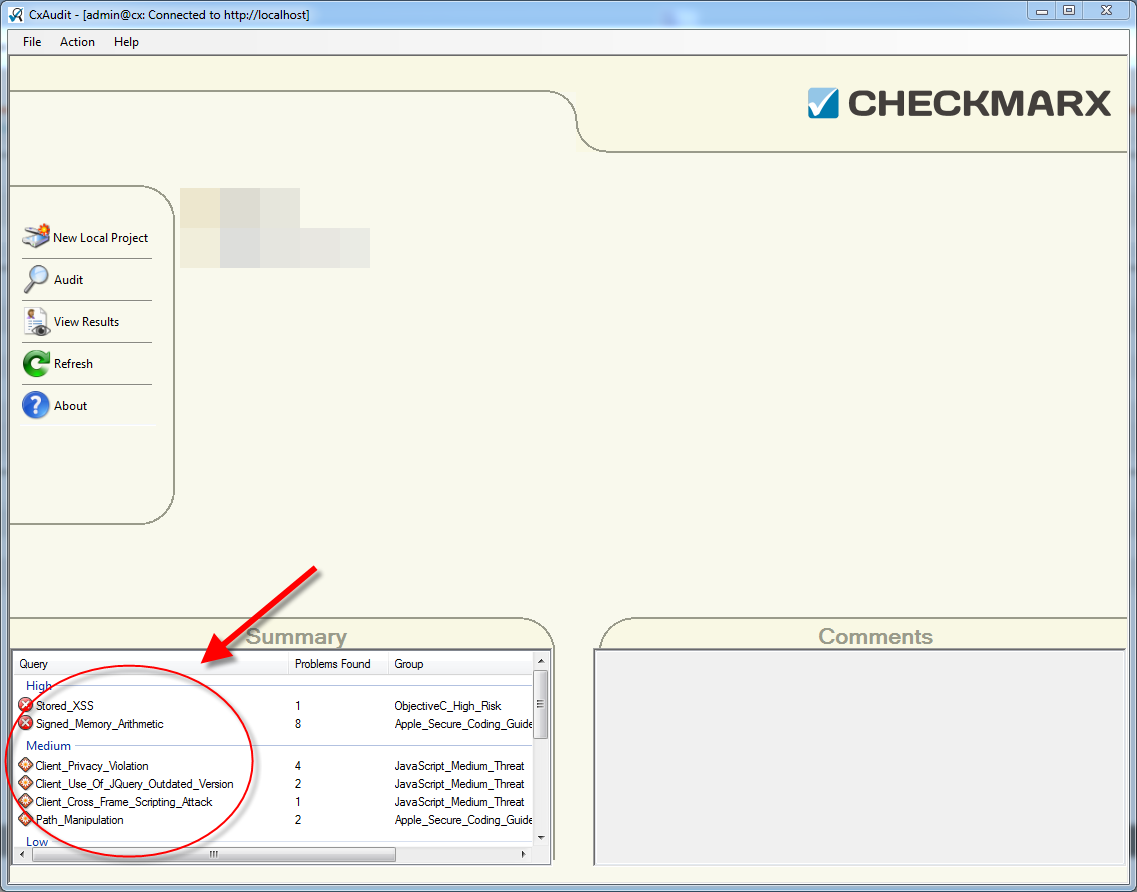Open View Results

(86, 322)
